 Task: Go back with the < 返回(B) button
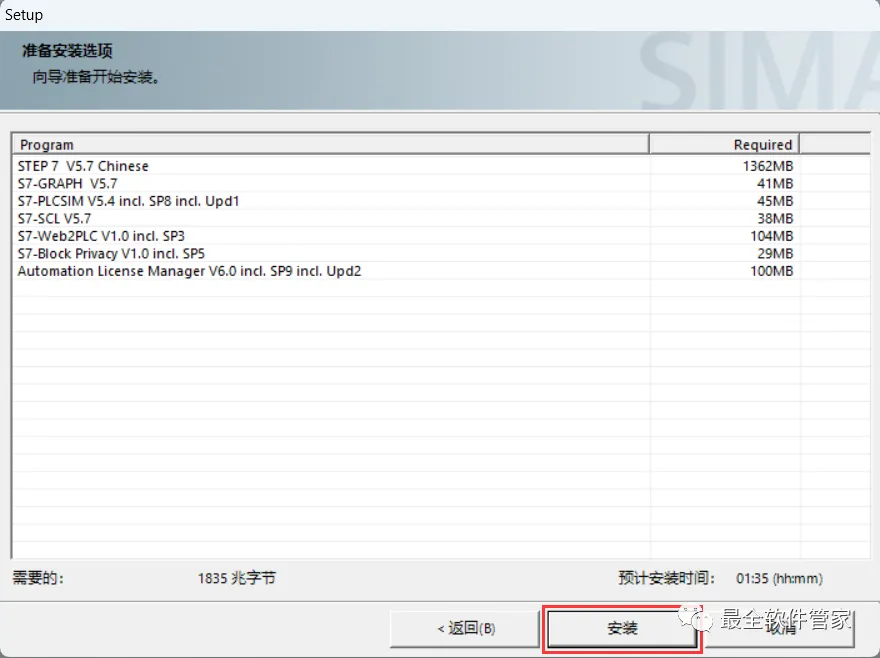point(465,628)
